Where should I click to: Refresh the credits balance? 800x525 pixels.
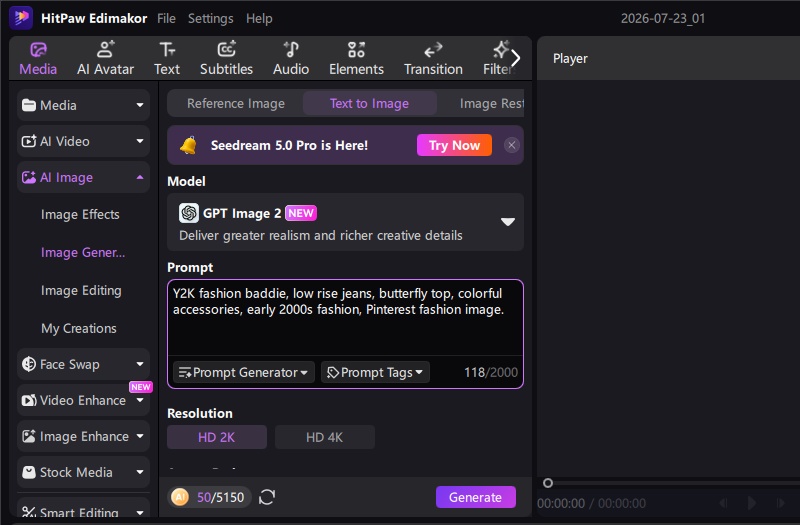tap(267, 497)
